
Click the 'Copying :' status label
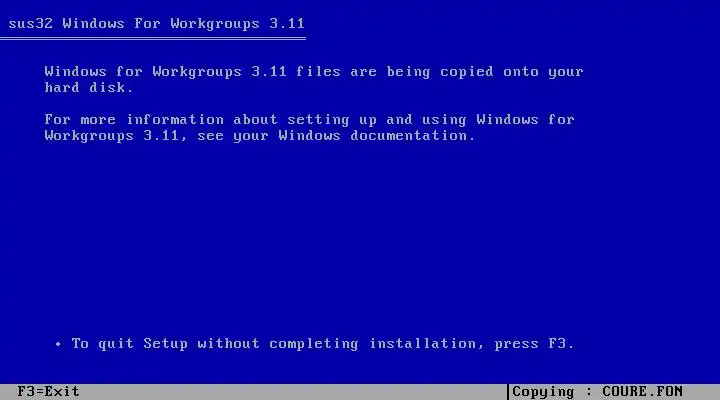[x=550, y=392]
